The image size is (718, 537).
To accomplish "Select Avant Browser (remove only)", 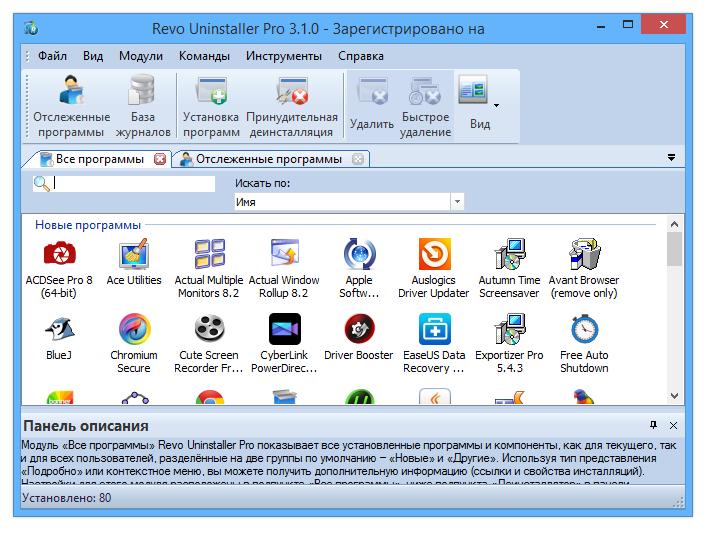I will 584,268.
